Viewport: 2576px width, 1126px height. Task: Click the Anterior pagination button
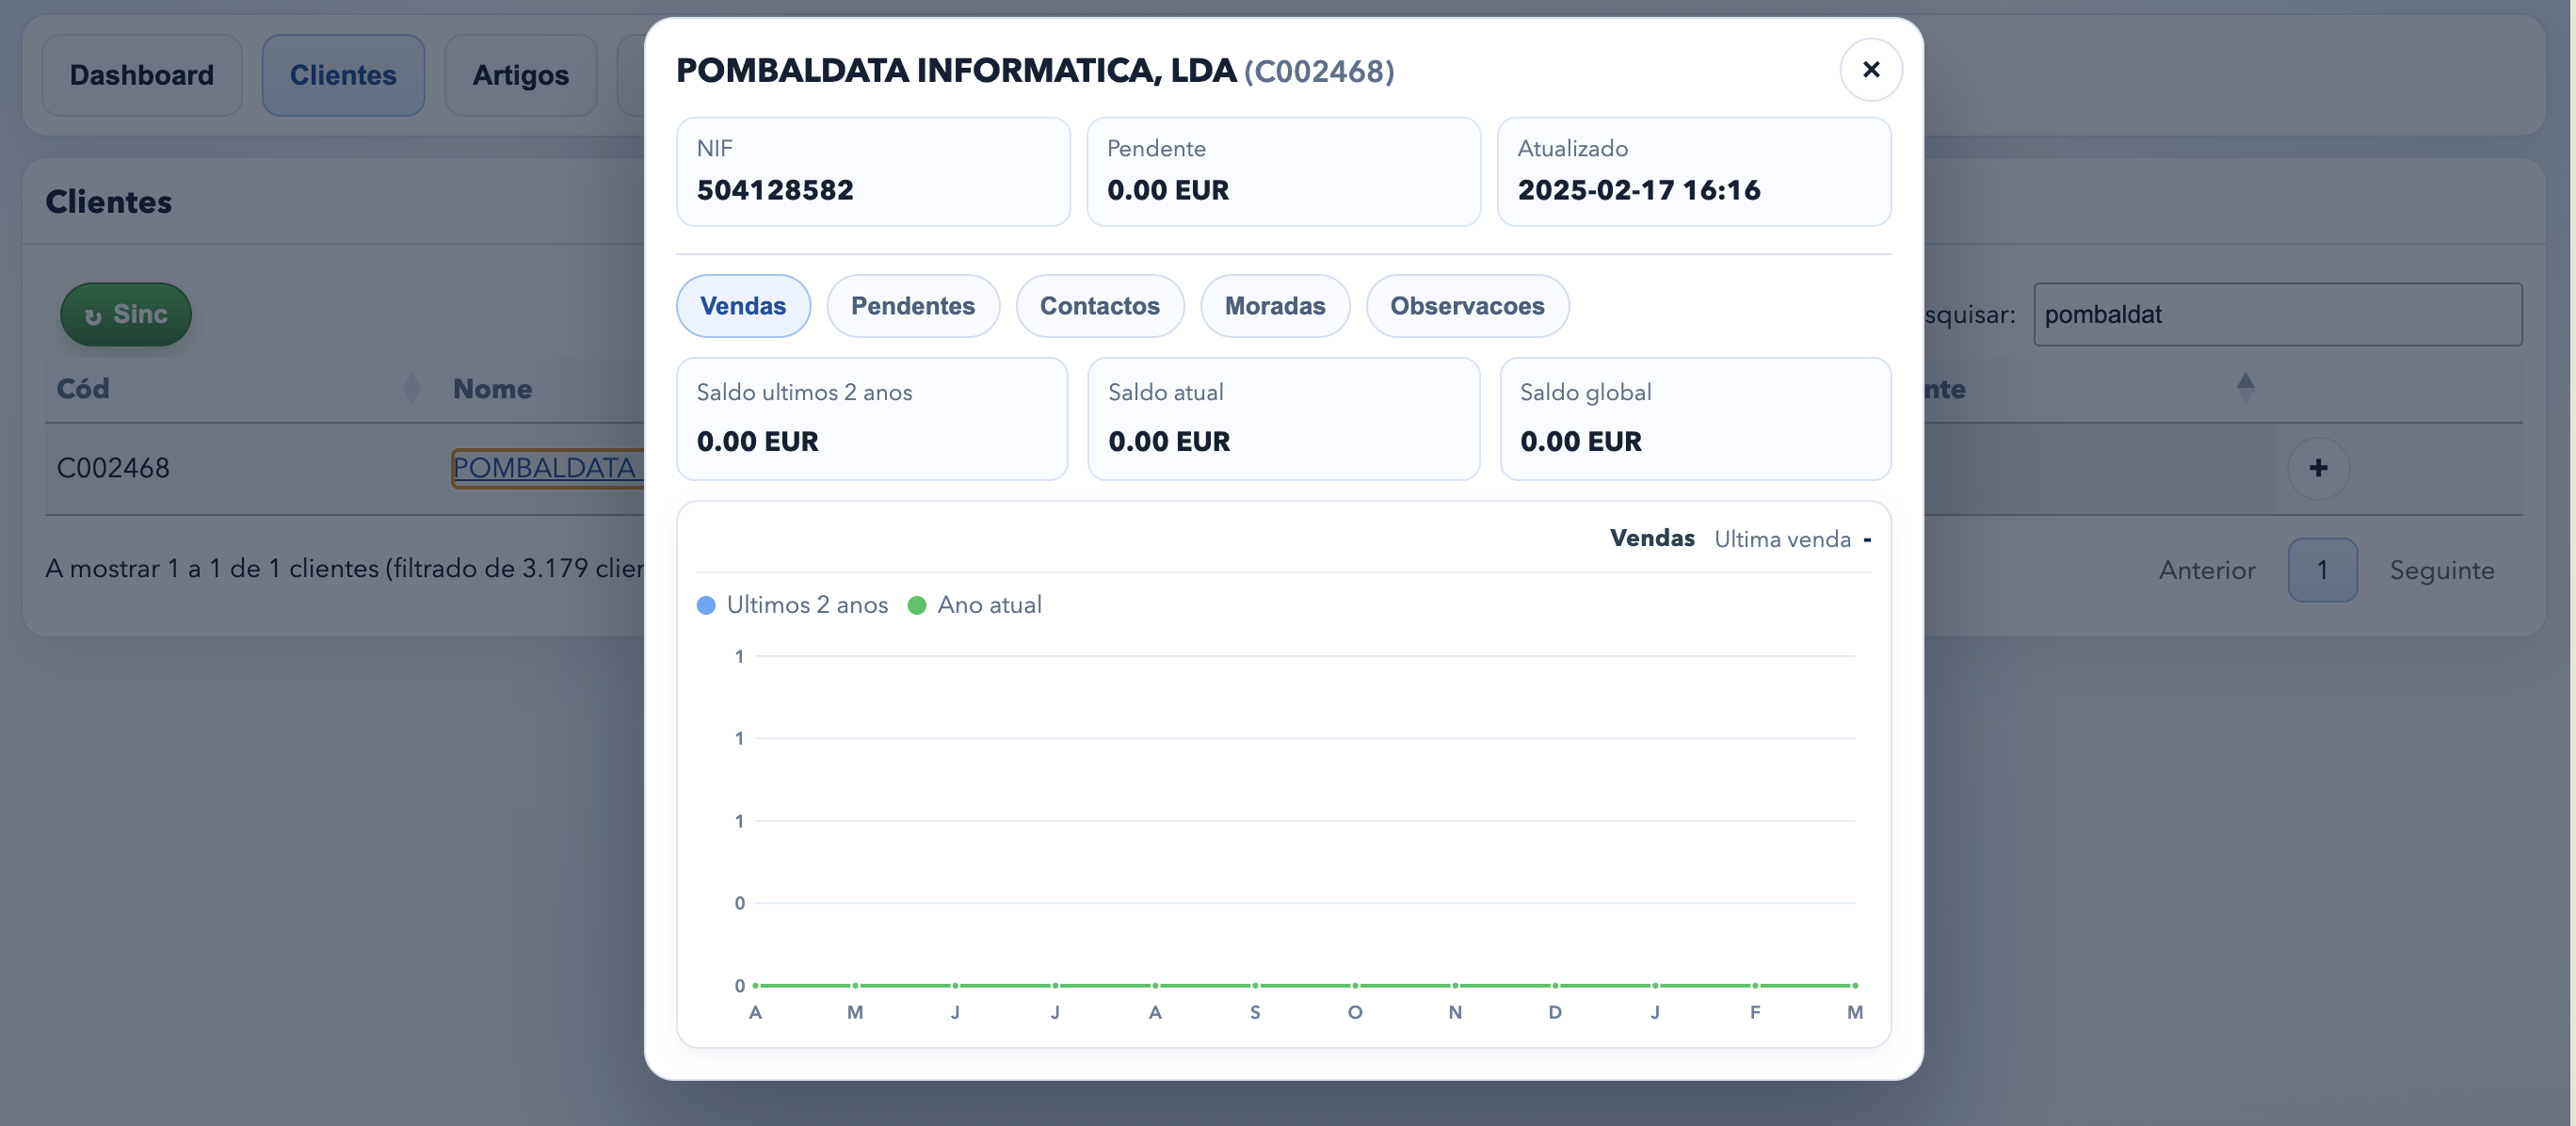[2207, 570]
